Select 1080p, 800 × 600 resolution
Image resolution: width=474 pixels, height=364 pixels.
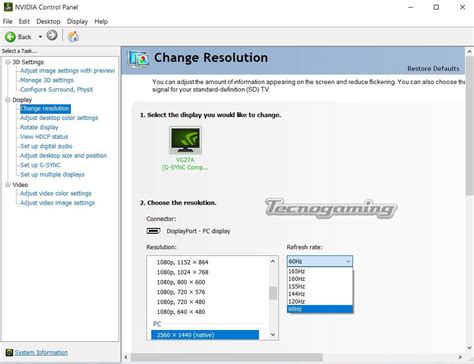[181, 282]
